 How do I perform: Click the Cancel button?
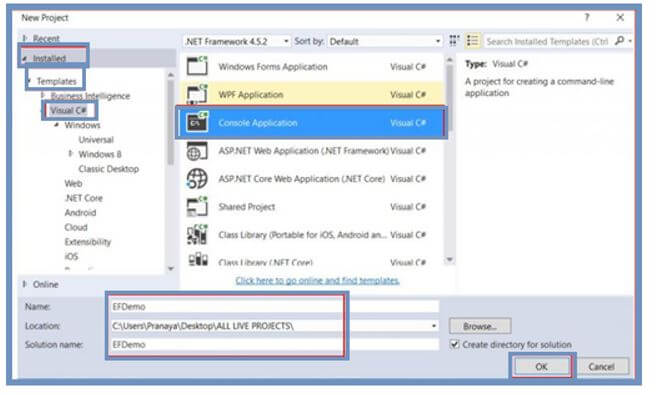pos(601,366)
